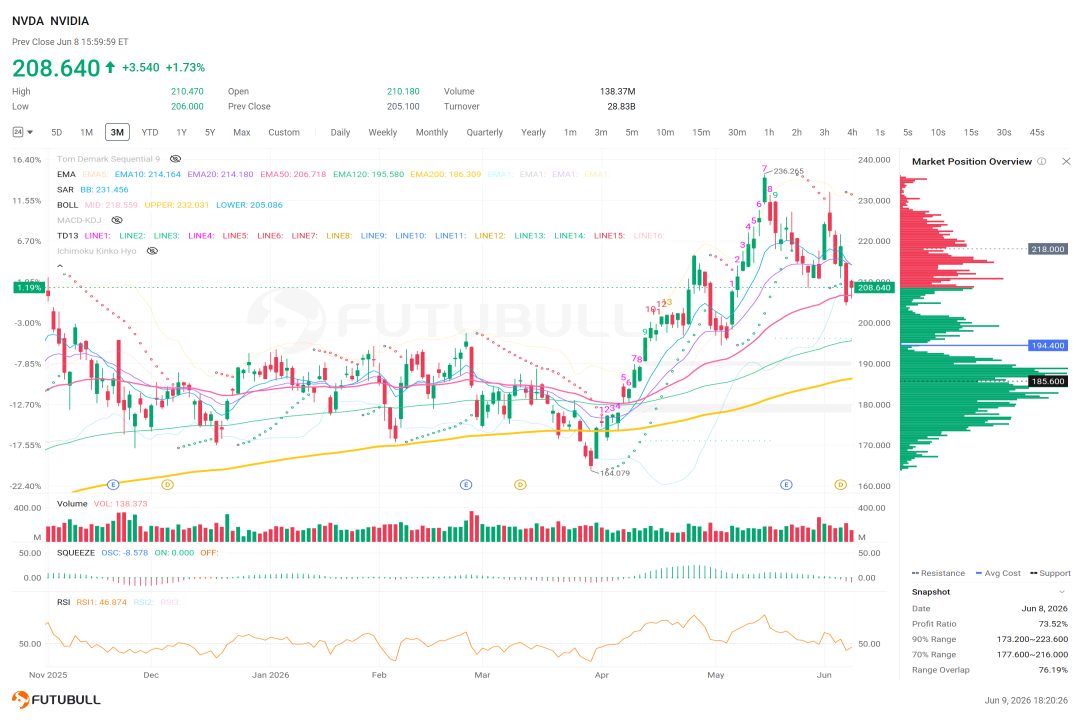The height and width of the screenshot is (720, 1080).
Task: Toggle visibility of Ichimoku Kinko Hyo
Action: 152,251
